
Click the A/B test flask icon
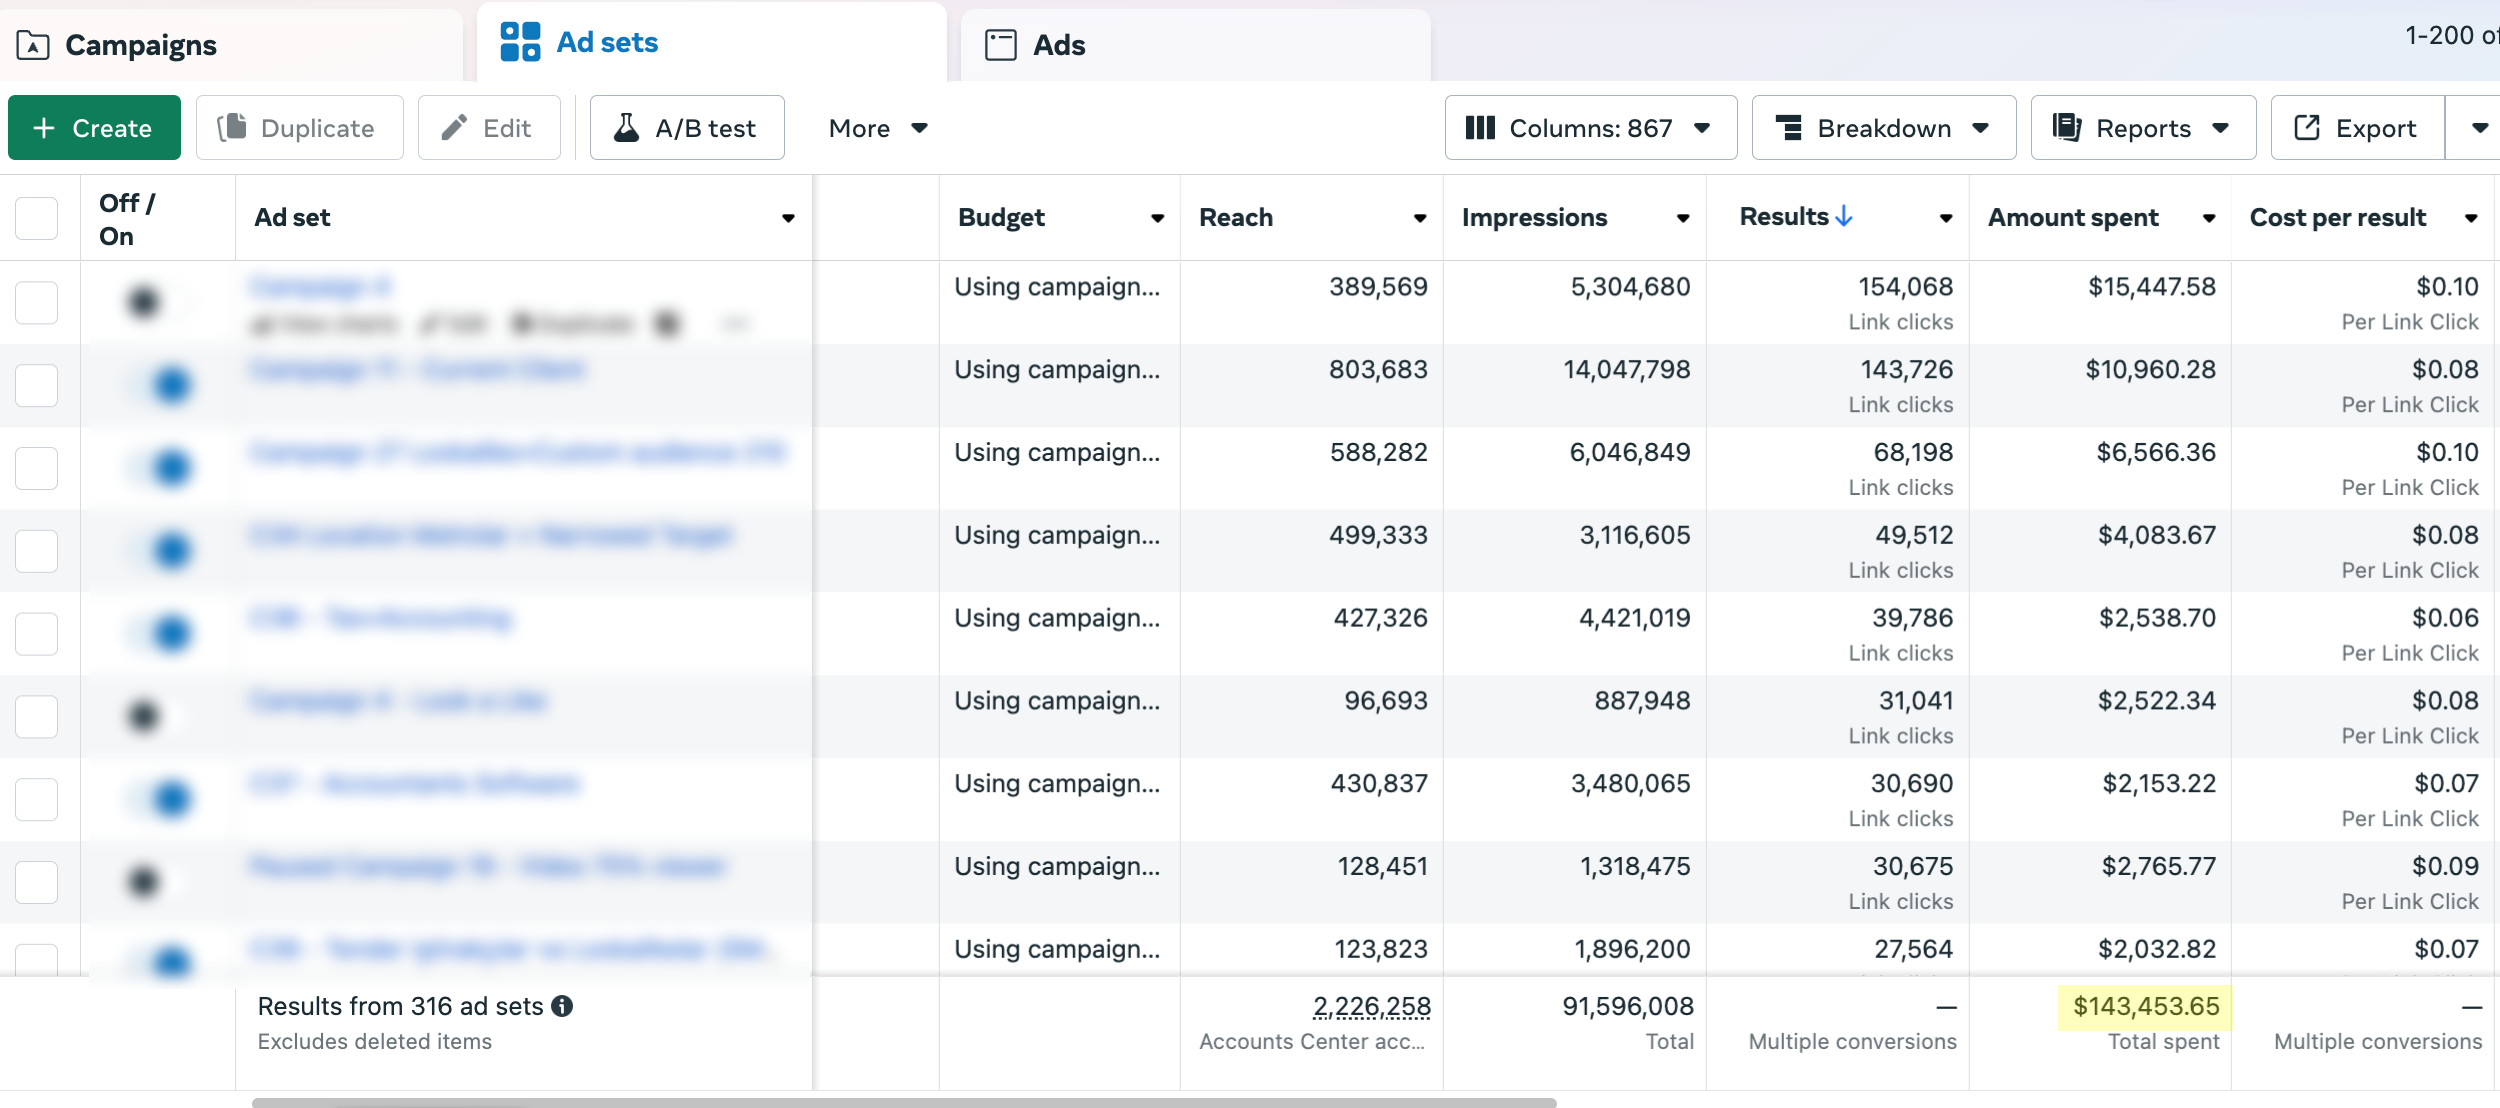(x=626, y=128)
